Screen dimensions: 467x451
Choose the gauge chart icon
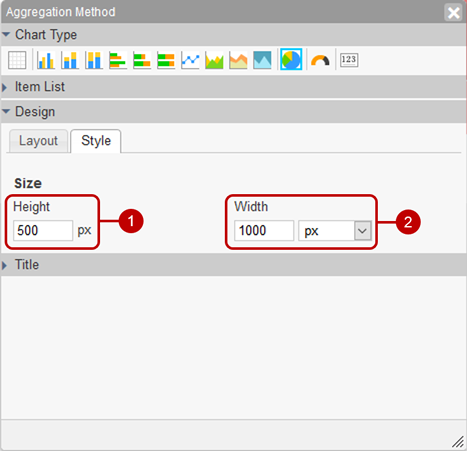pyautogui.click(x=320, y=60)
